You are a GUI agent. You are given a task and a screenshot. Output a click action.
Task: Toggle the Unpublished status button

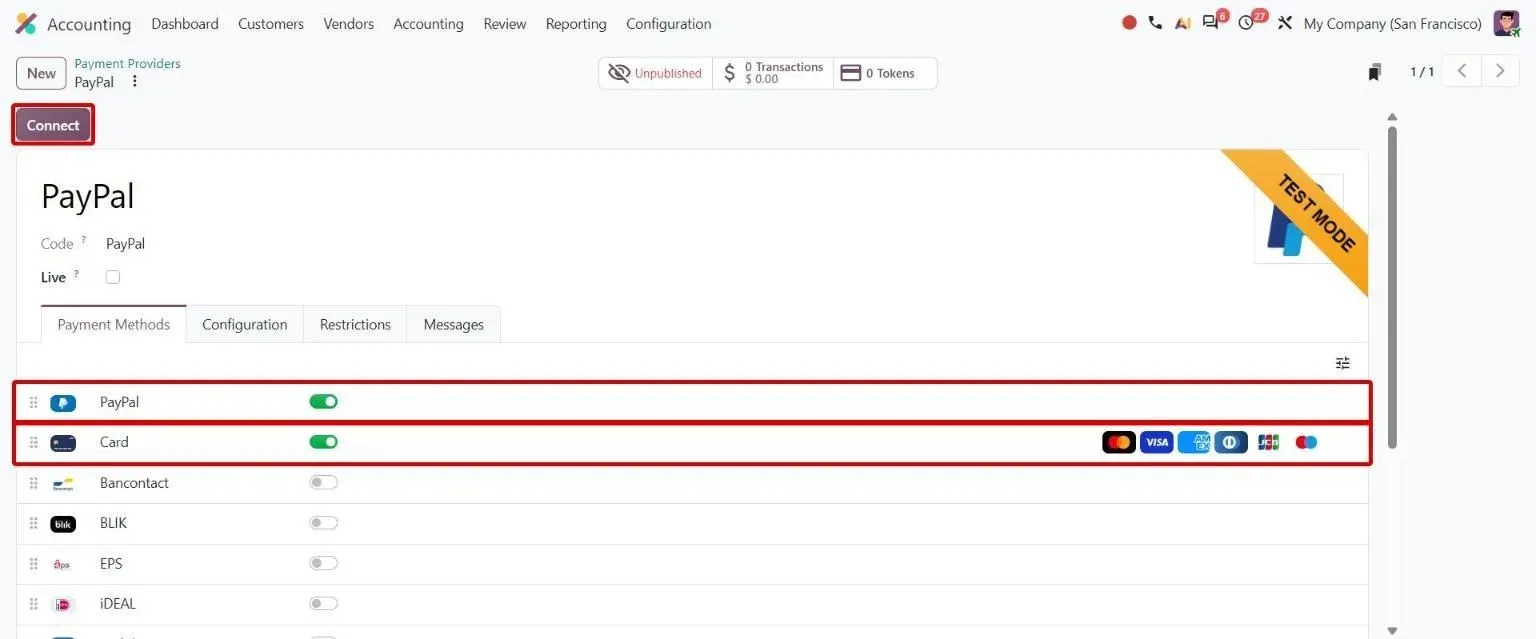point(656,73)
